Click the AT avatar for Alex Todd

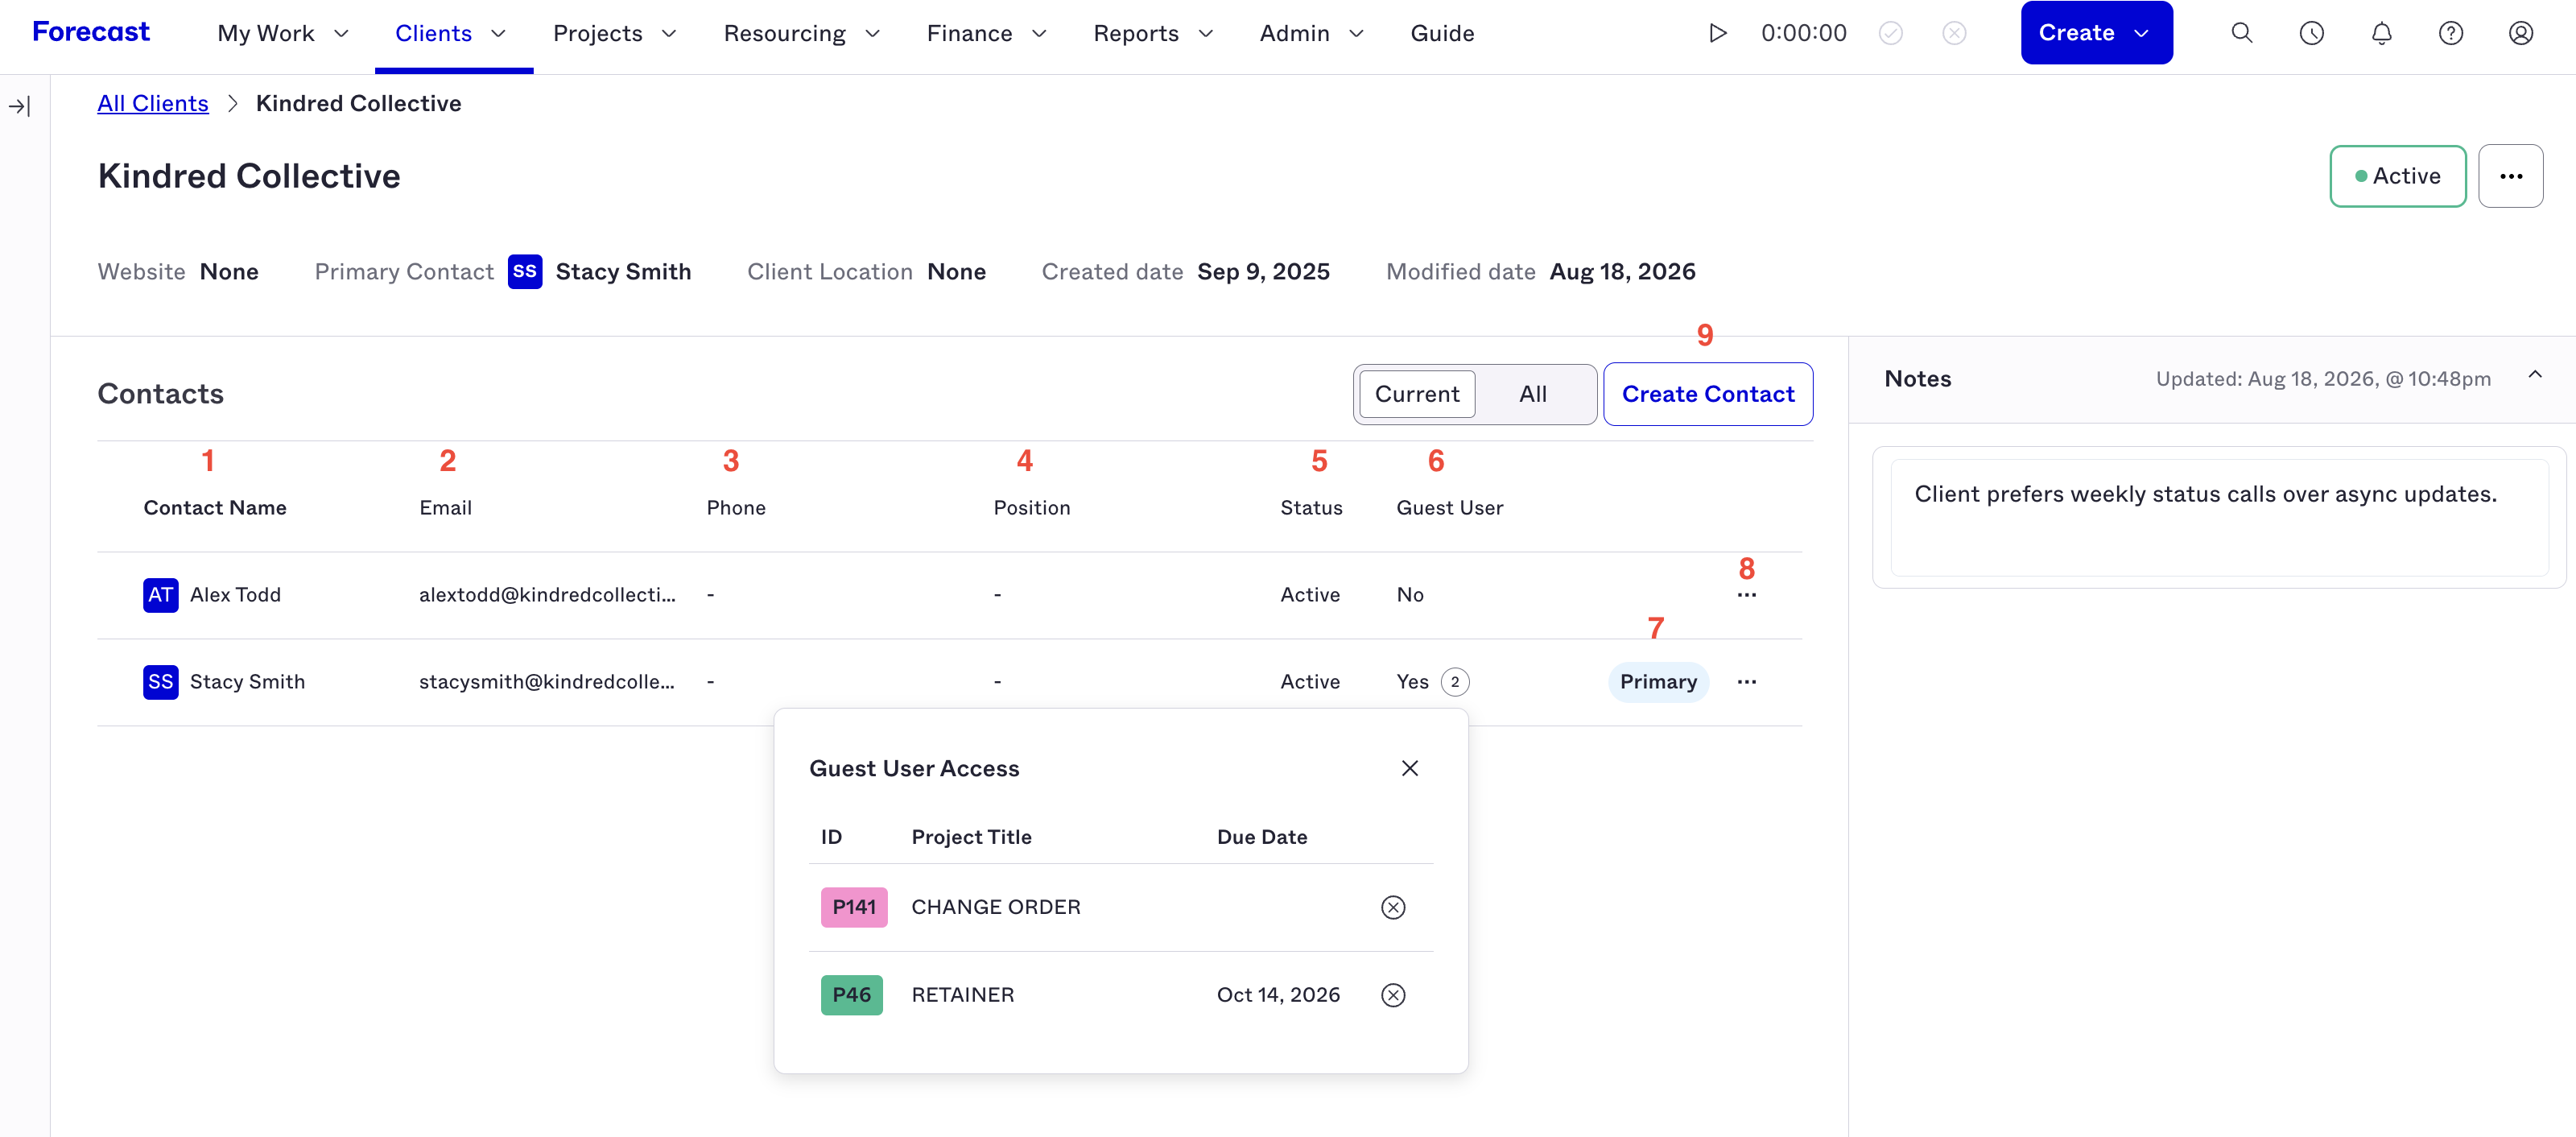[161, 595]
